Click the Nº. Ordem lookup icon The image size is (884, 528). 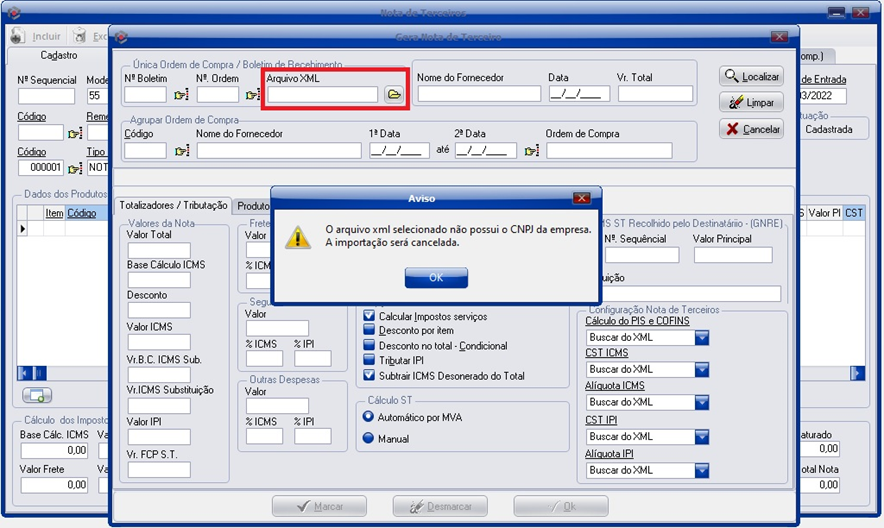pyautogui.click(x=250, y=95)
